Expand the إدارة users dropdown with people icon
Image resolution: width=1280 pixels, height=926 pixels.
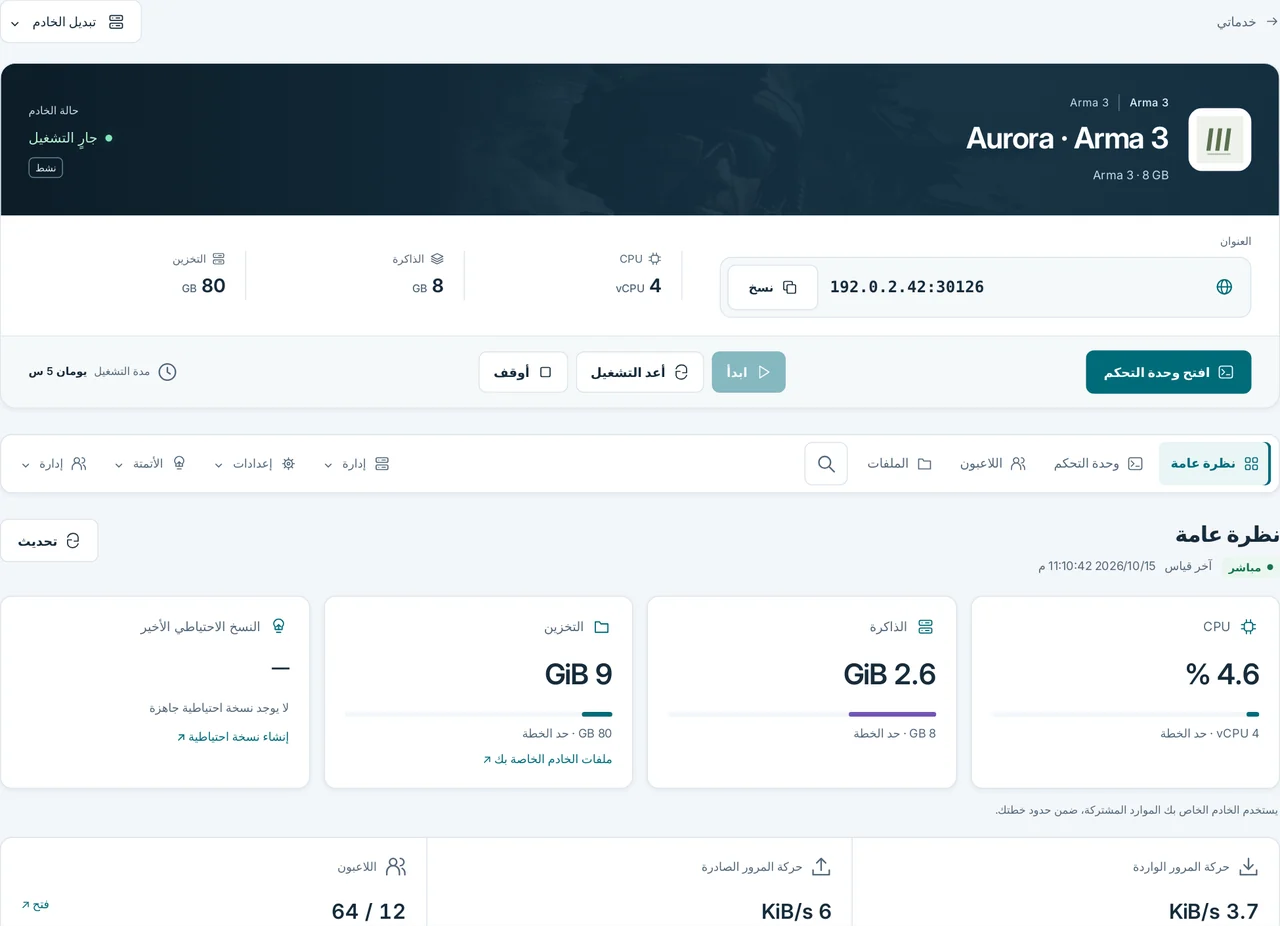[54, 464]
